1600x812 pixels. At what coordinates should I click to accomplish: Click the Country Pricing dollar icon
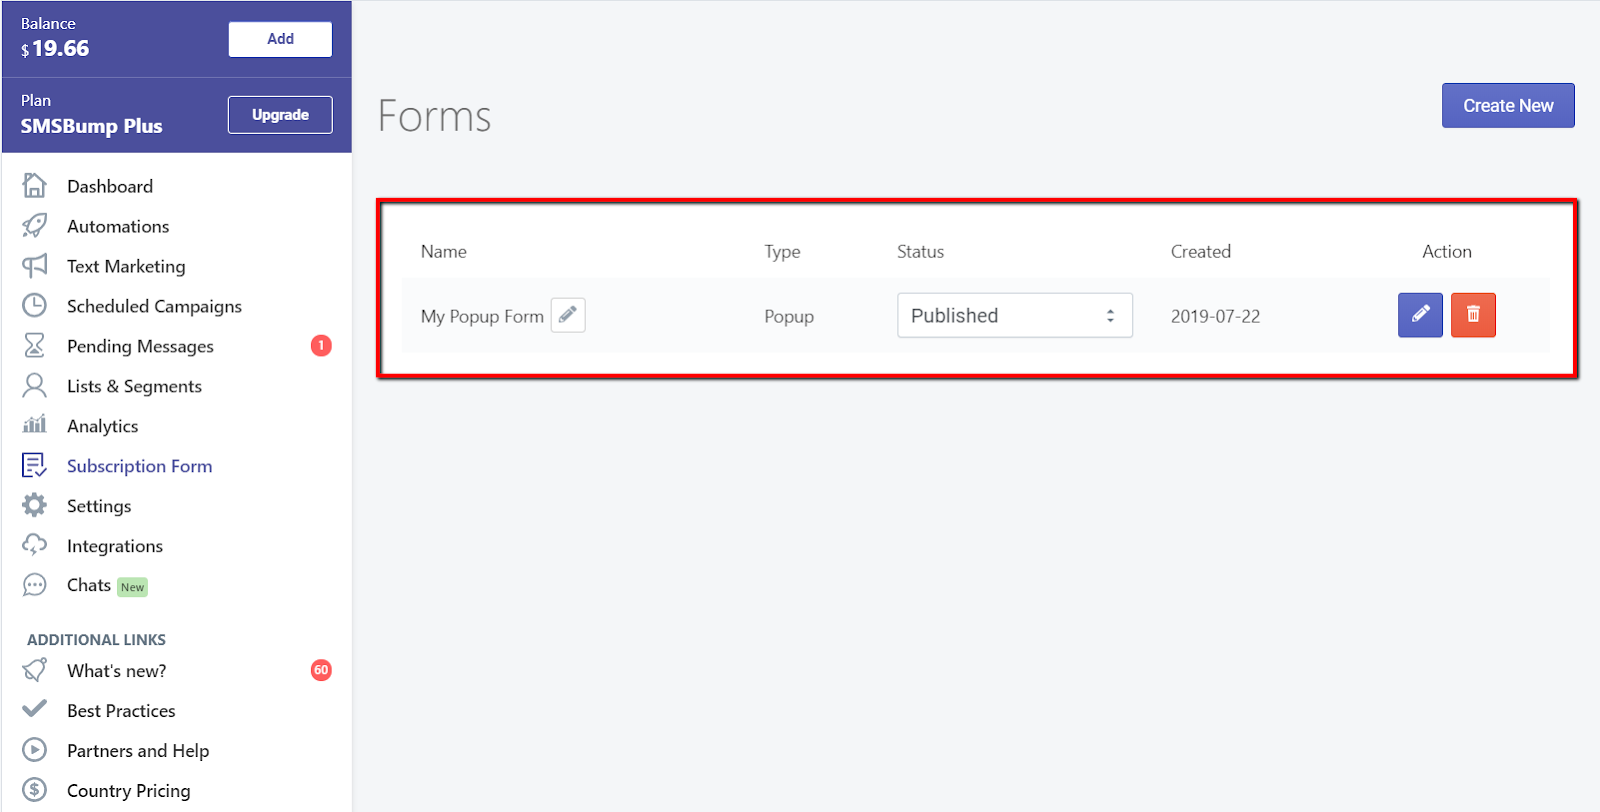(x=34, y=790)
